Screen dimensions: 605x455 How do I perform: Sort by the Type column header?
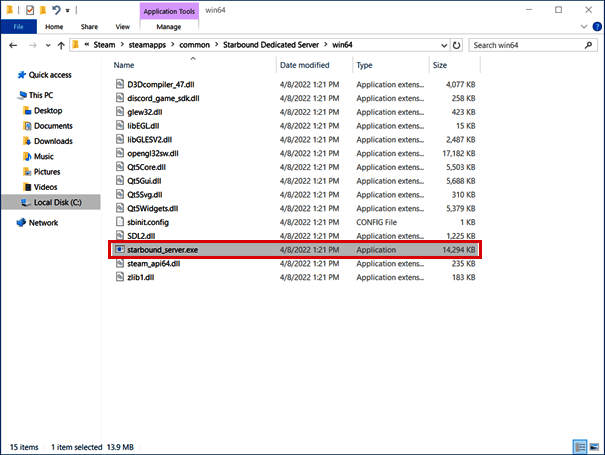[x=364, y=65]
